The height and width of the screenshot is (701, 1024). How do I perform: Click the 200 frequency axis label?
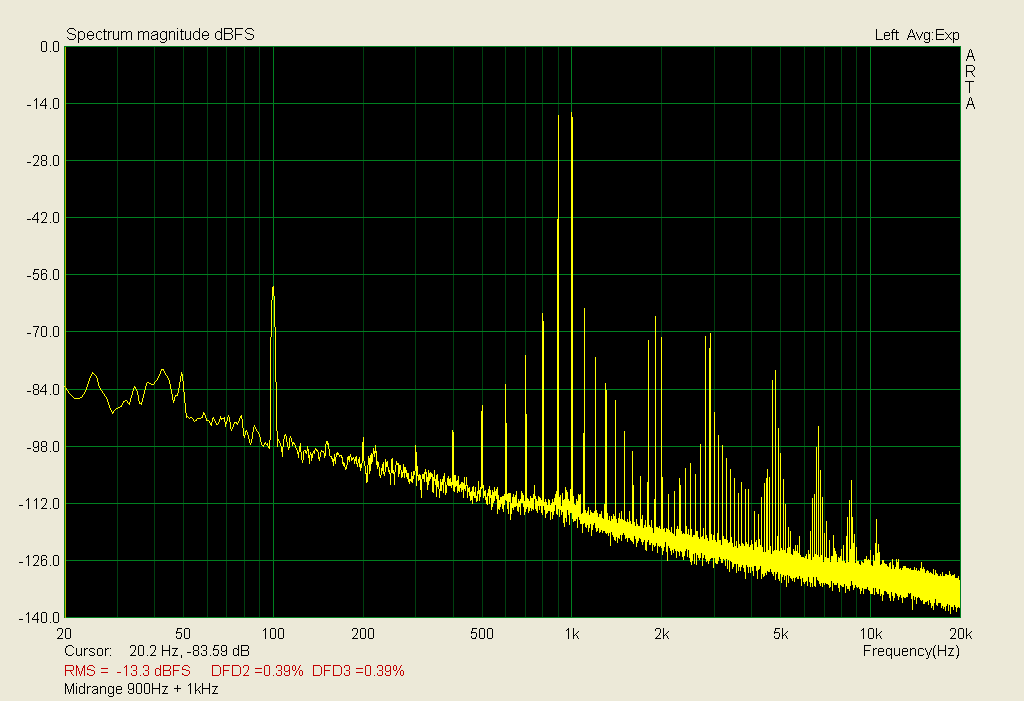[x=363, y=634]
